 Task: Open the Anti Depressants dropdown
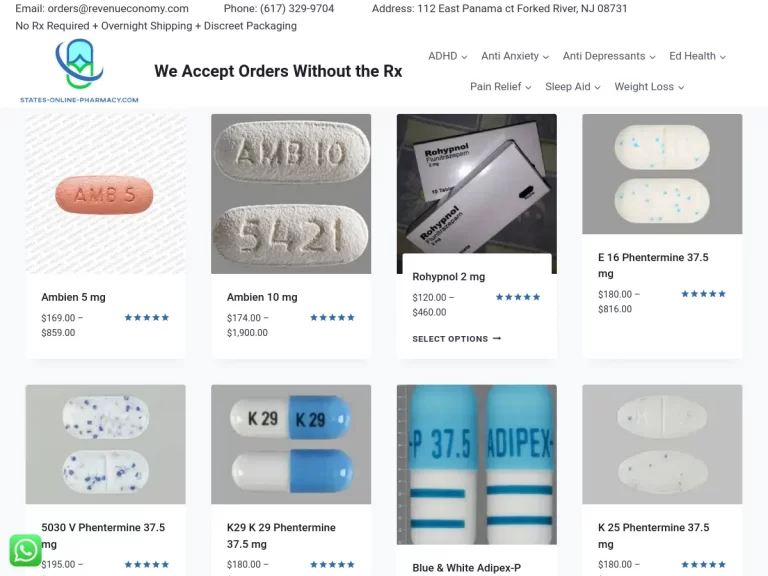coord(609,56)
